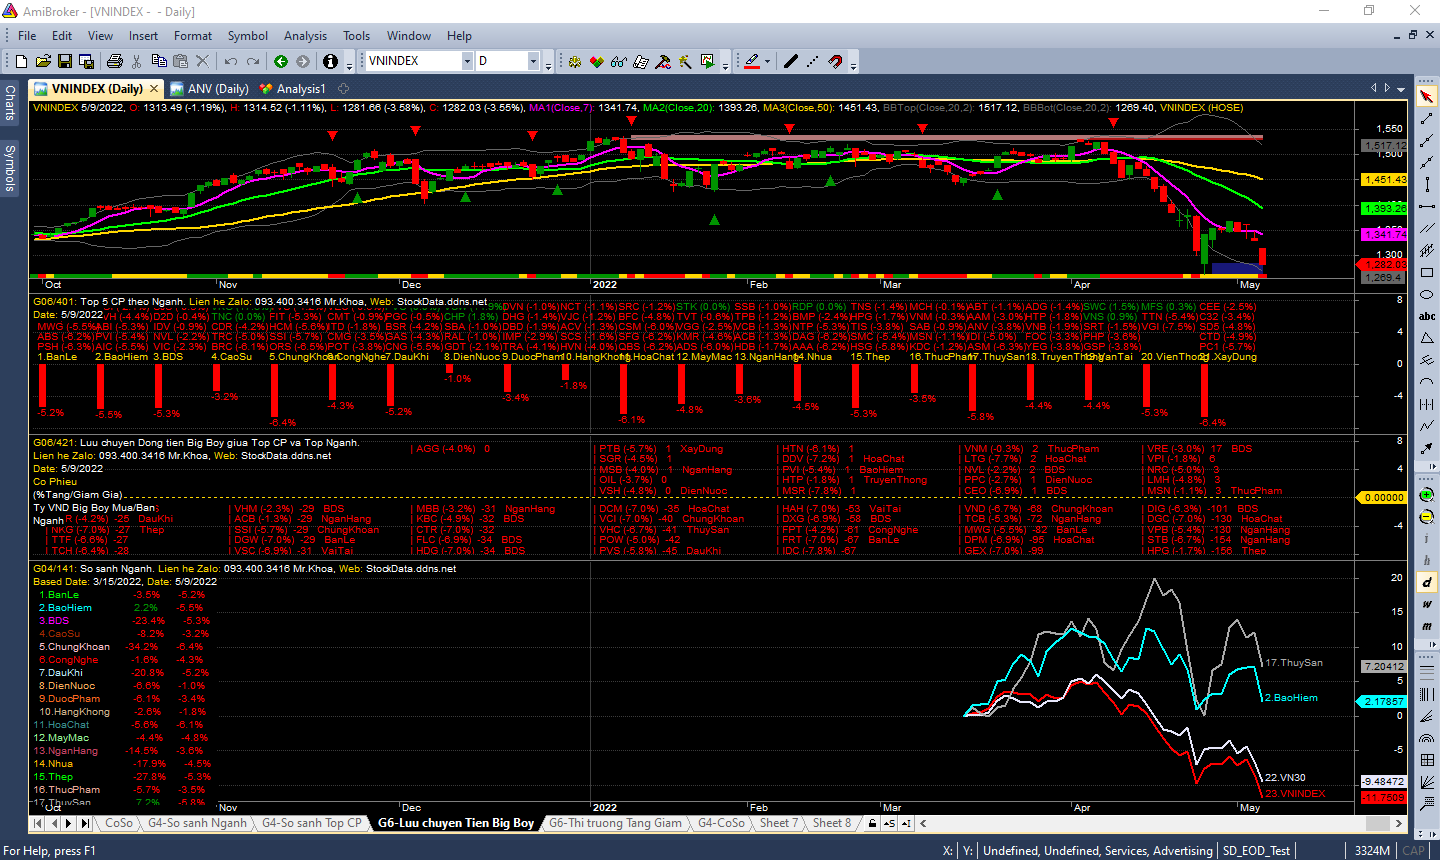Switch to monthly 'm' interval

pos(1427,626)
